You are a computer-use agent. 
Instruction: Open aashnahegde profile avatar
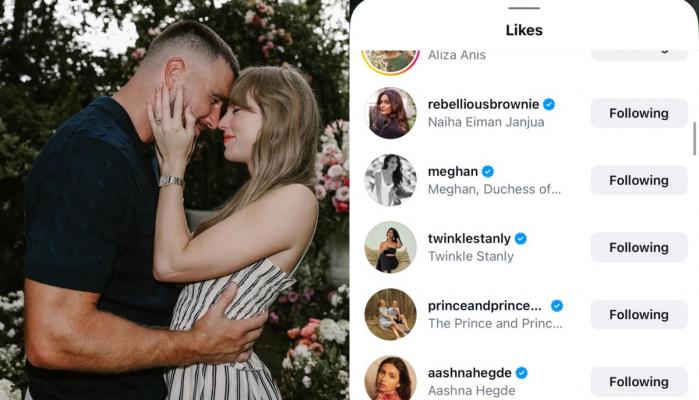pos(391,378)
